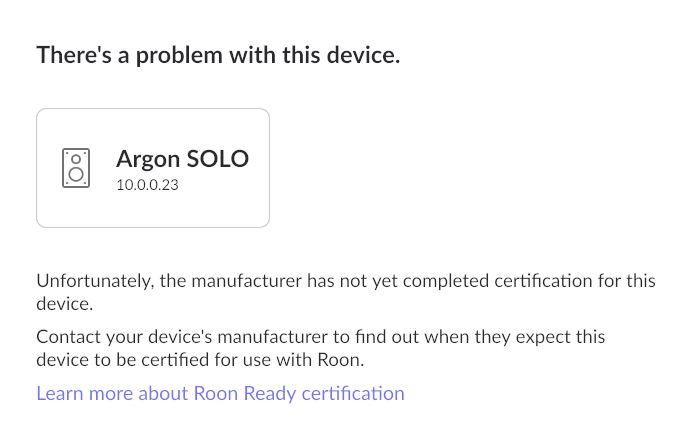Click the small tweeter circle in speaker icon
678x440 pixels.
pyautogui.click(x=76, y=158)
